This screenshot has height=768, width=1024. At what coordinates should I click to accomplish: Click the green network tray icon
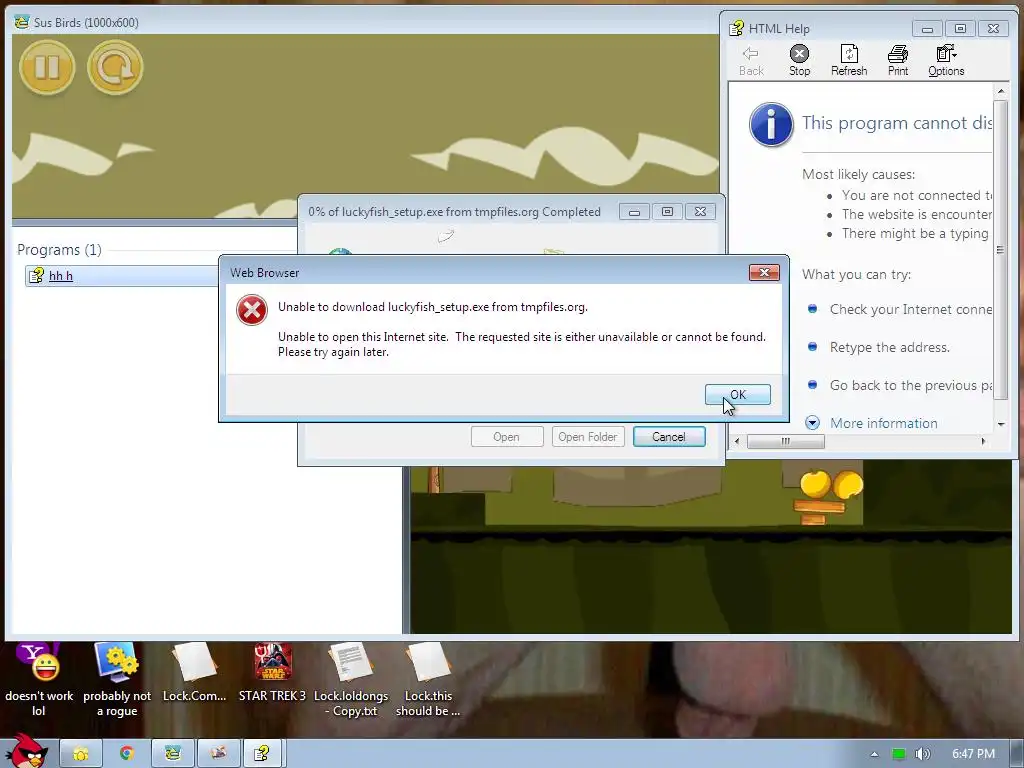(899, 754)
